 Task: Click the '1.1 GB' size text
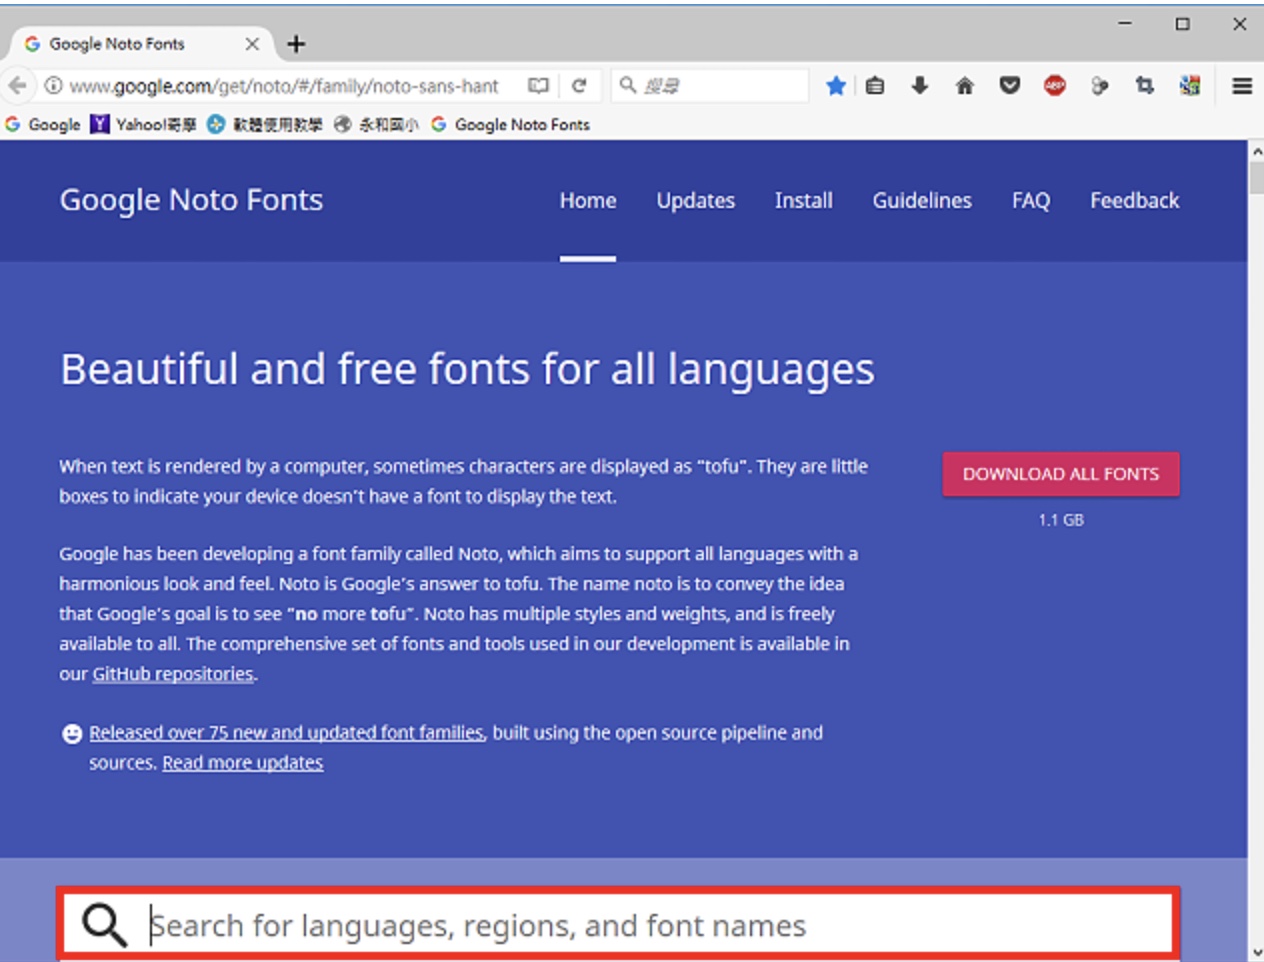pos(1061,520)
